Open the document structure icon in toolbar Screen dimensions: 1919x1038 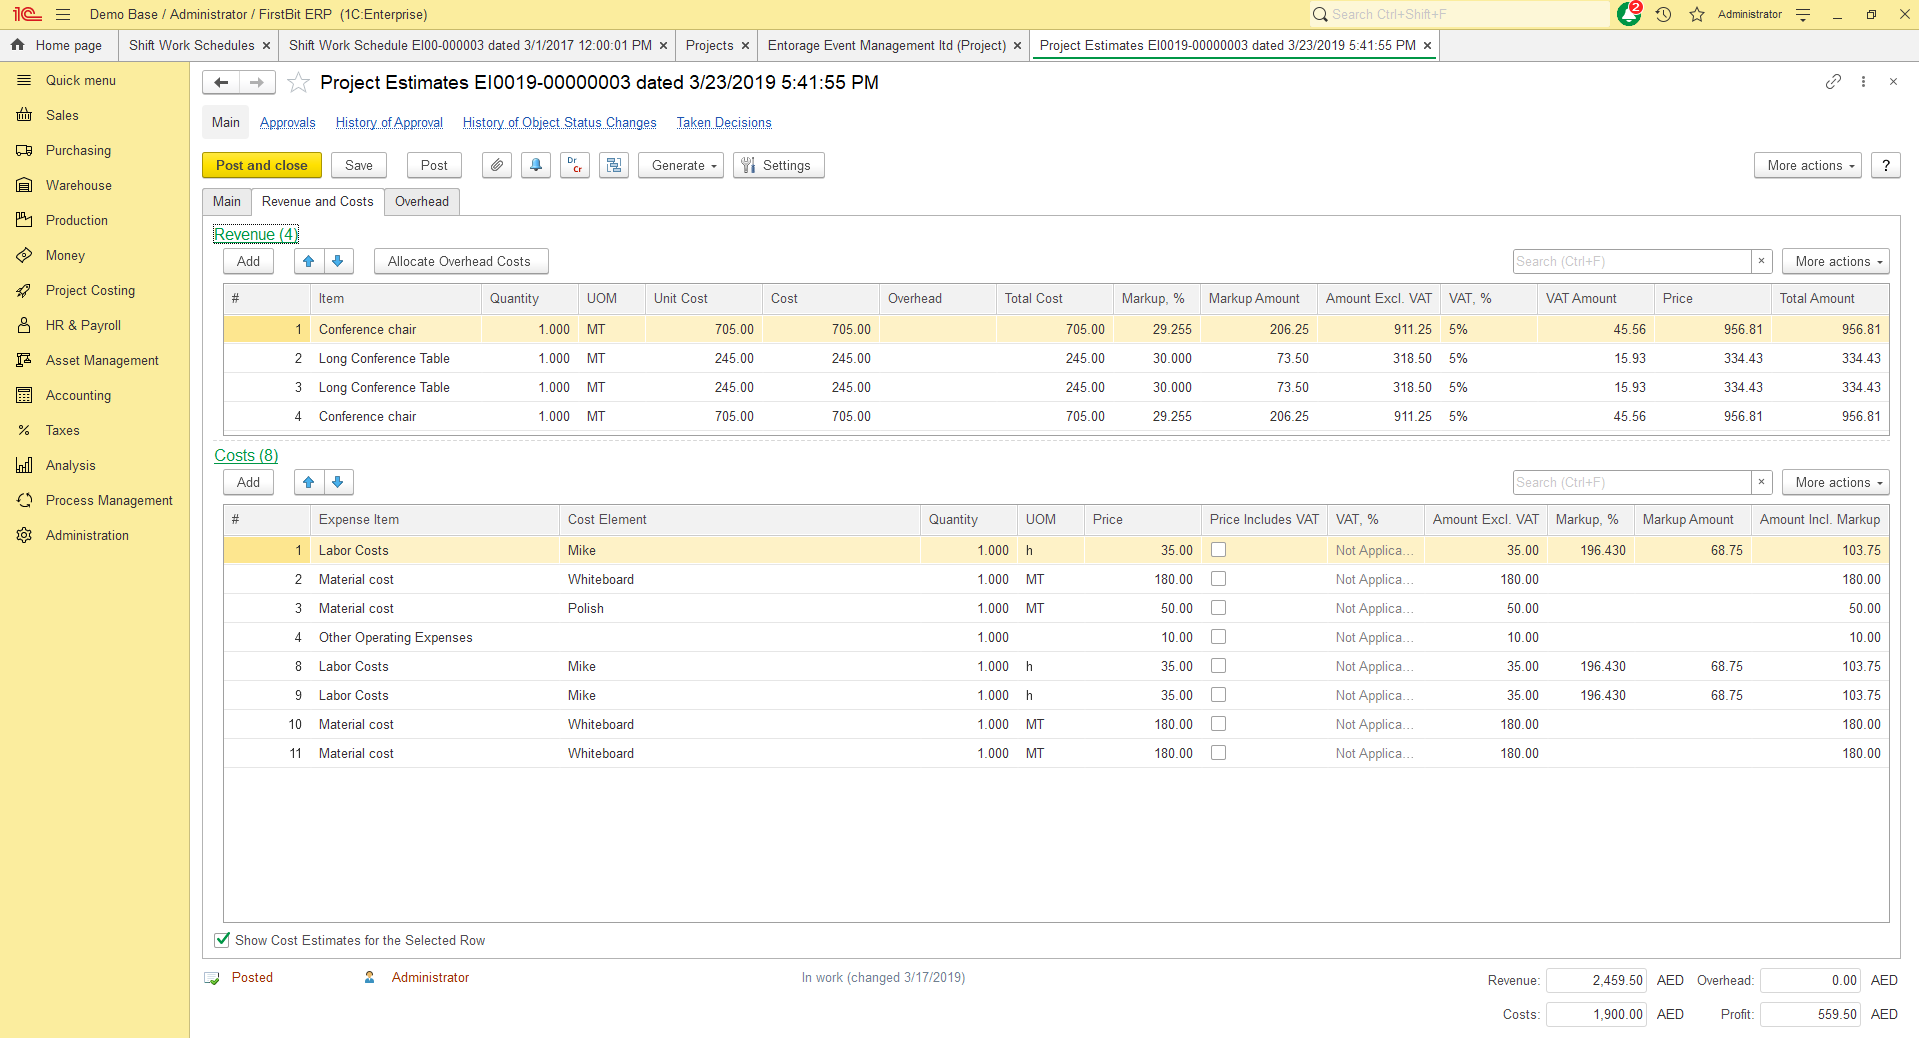614,166
